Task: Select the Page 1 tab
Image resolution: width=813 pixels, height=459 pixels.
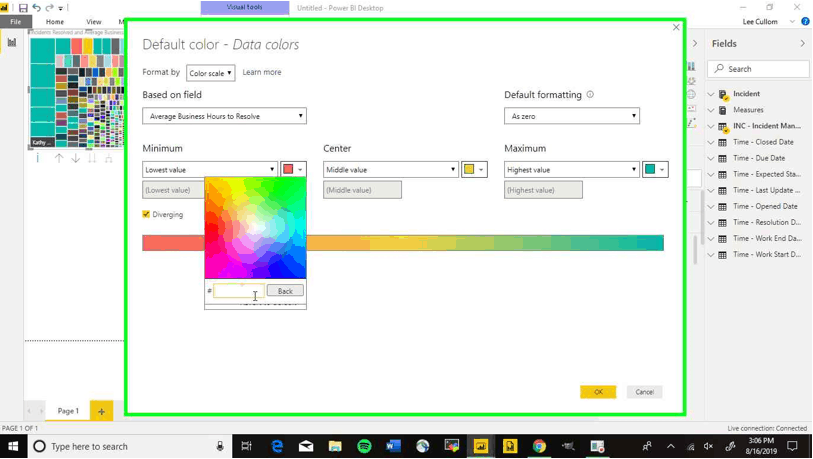Action: (x=68, y=411)
